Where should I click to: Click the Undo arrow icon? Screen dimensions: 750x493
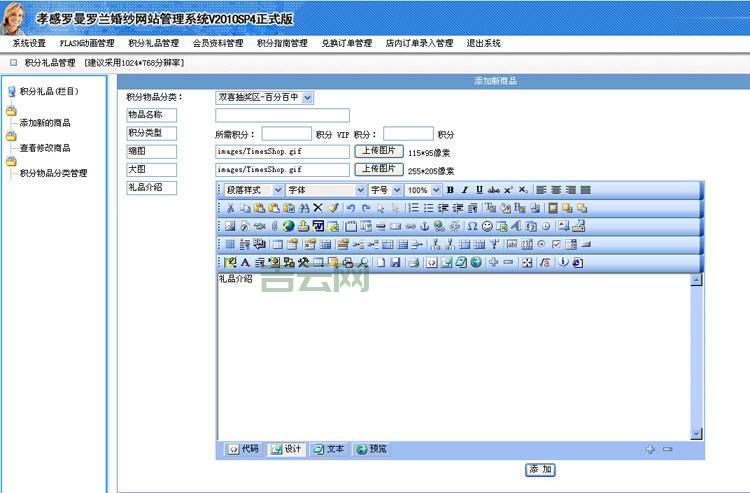[x=351, y=208]
